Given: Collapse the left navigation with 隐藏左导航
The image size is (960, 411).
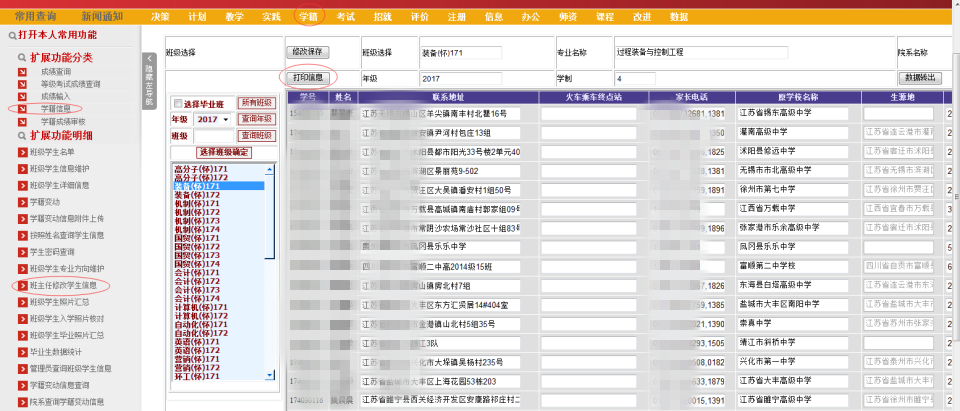Looking at the screenshot, I should click(149, 80).
